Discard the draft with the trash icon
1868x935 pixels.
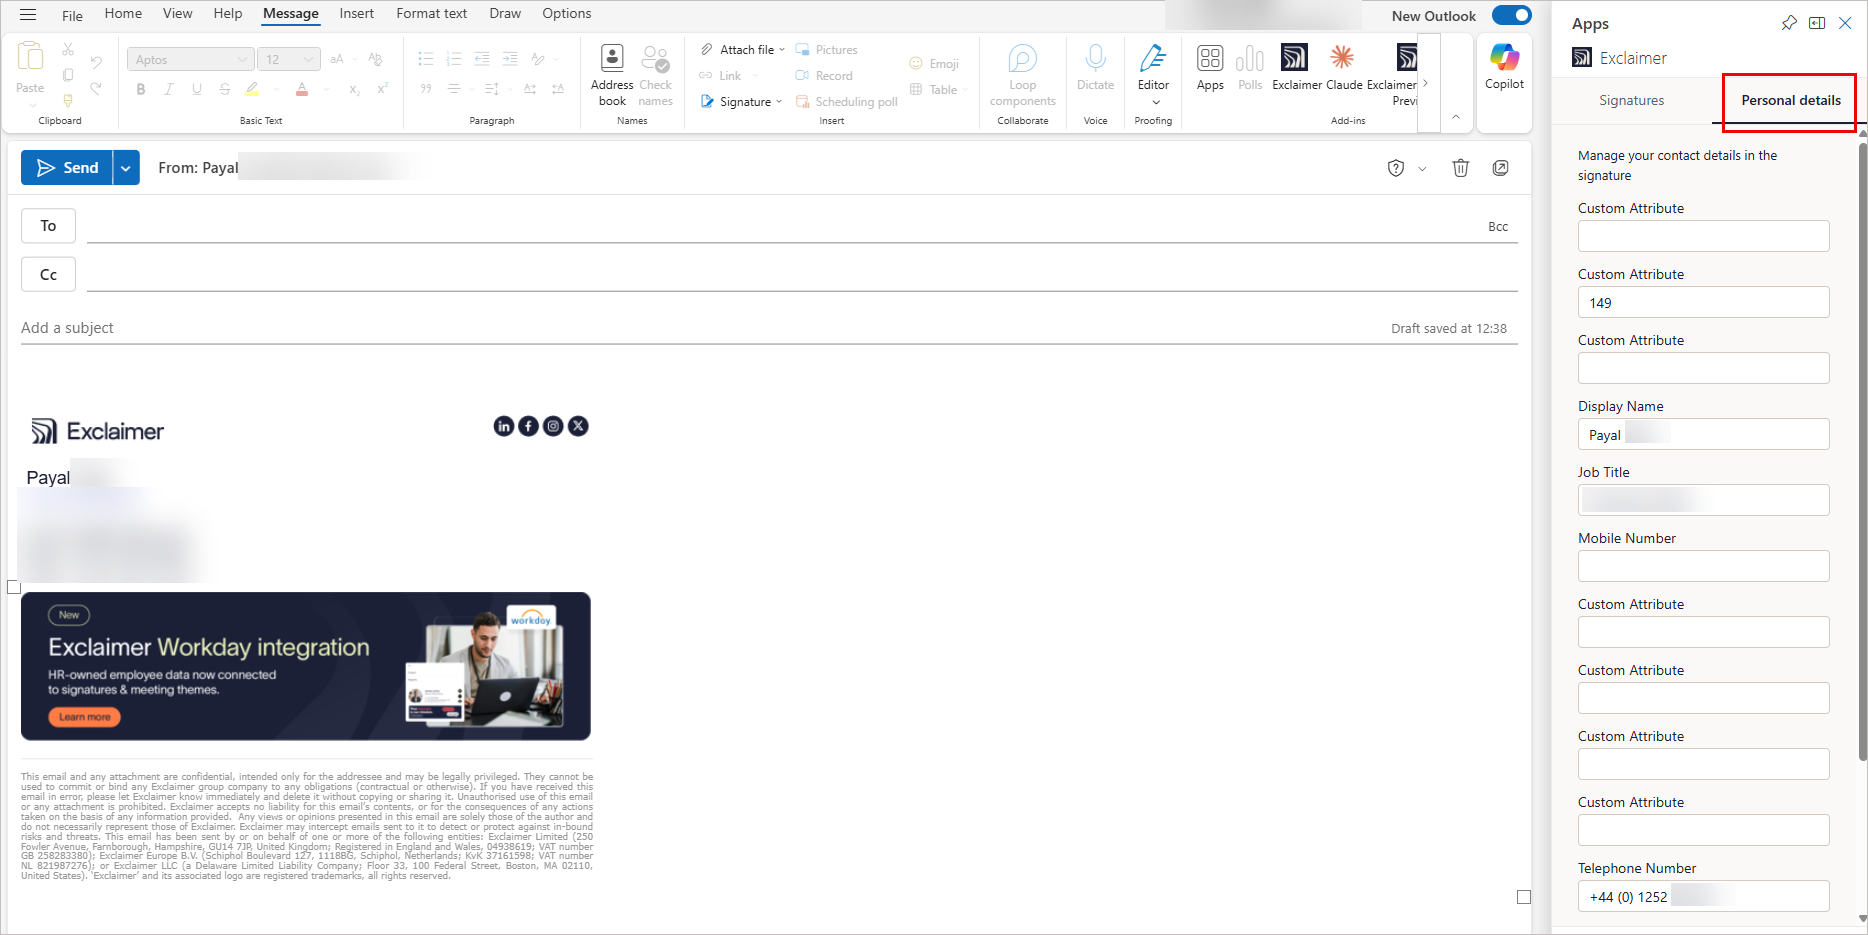coord(1461,168)
